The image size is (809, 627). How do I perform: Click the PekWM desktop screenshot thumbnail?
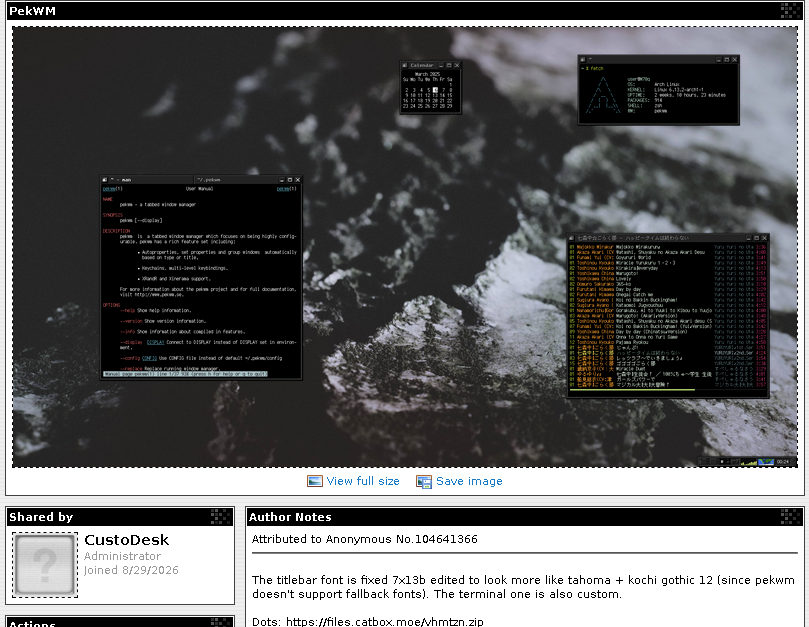[405, 247]
